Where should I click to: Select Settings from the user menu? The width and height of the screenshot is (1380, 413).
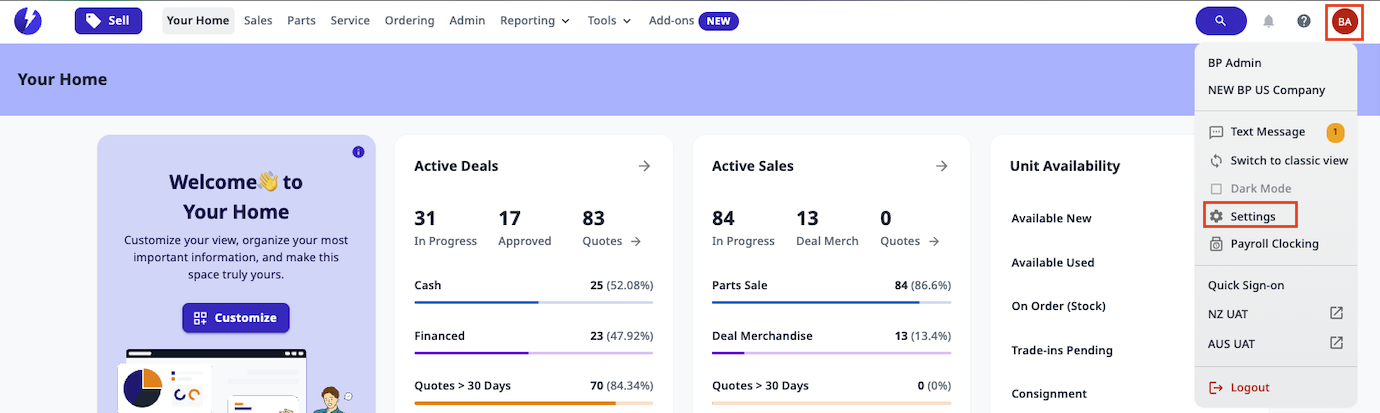[1252, 216]
